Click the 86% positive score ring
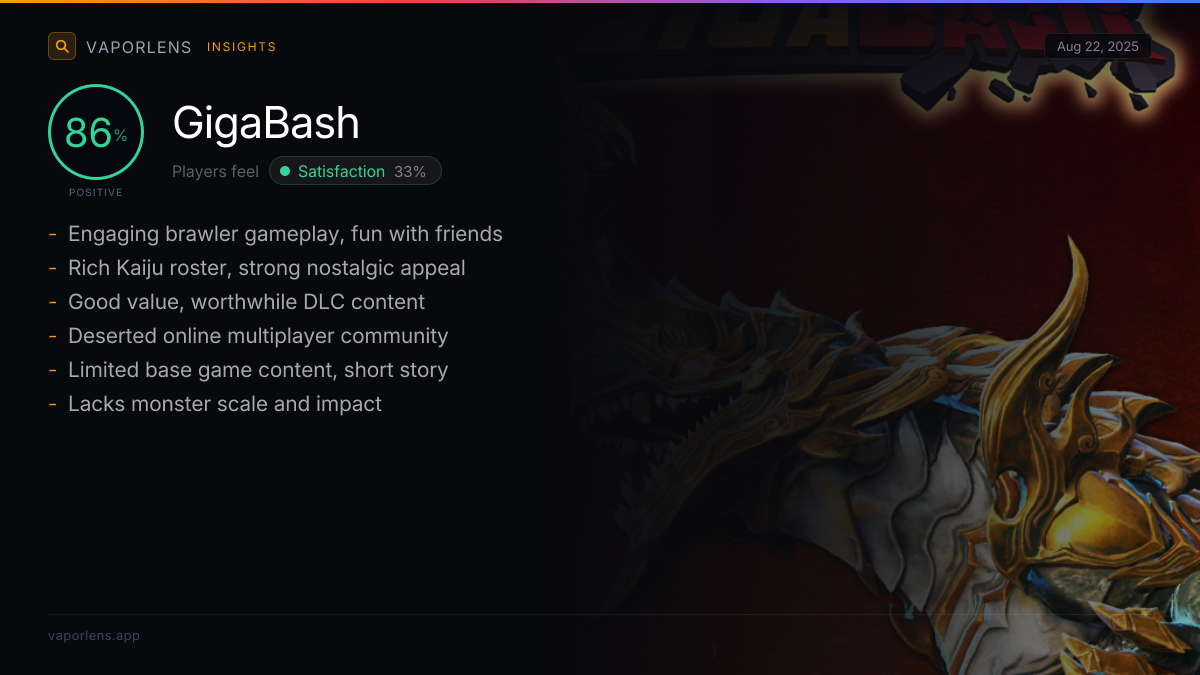 coord(96,132)
